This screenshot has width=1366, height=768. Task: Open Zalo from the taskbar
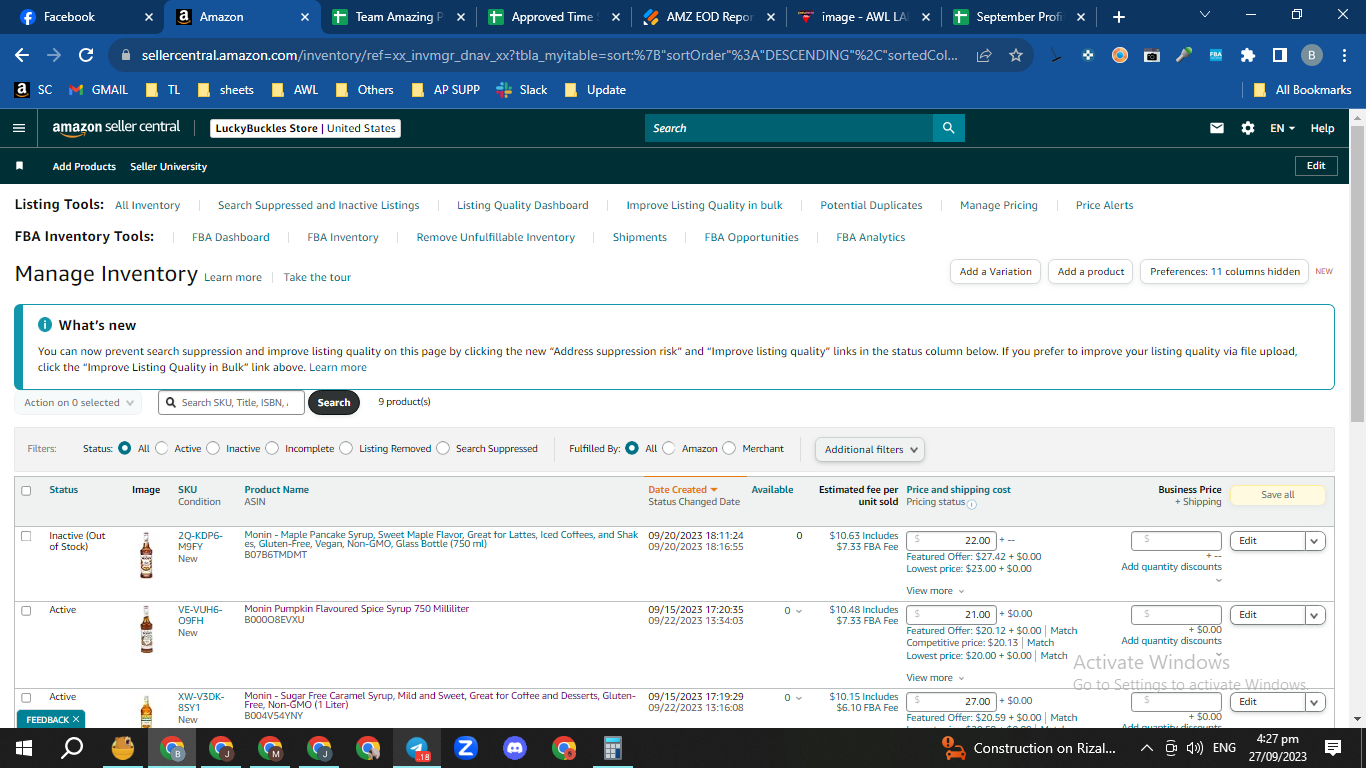(x=466, y=748)
